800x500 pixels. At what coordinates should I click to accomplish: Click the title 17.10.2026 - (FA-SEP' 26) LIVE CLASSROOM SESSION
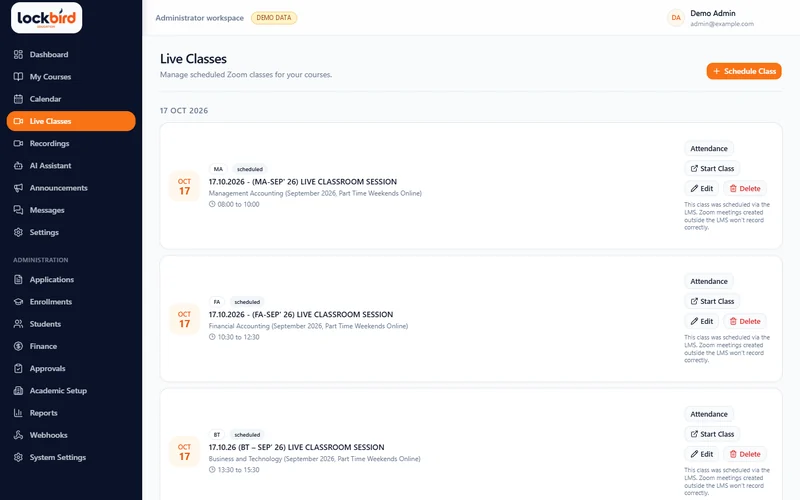click(x=301, y=314)
